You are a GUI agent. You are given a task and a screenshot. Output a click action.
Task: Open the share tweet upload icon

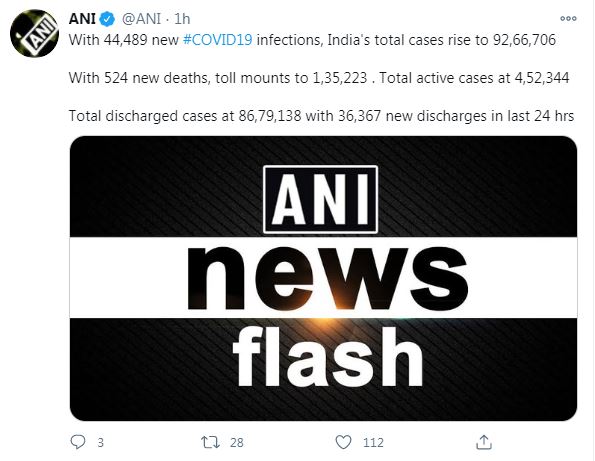click(x=484, y=442)
